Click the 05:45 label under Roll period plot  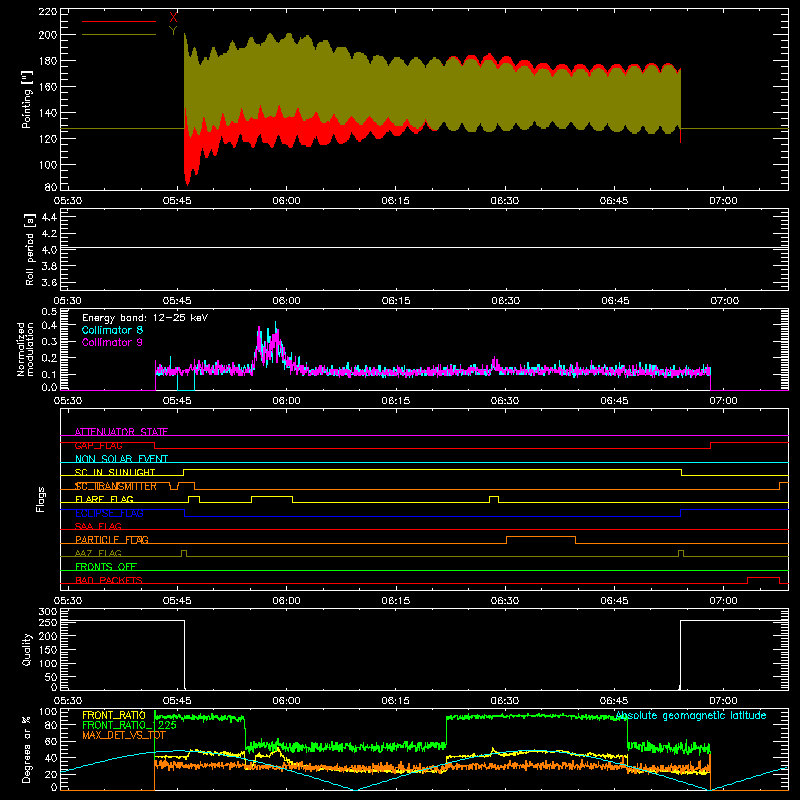pos(177,301)
